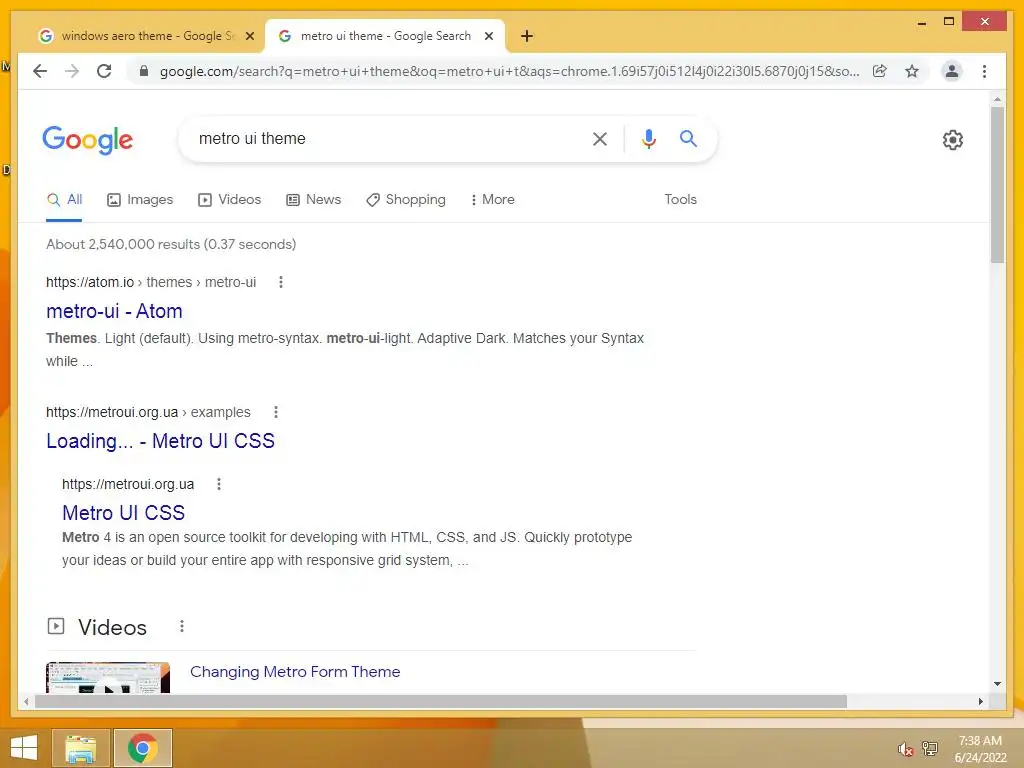The height and width of the screenshot is (768, 1024).
Task: Switch to News results
Action: [x=313, y=200]
